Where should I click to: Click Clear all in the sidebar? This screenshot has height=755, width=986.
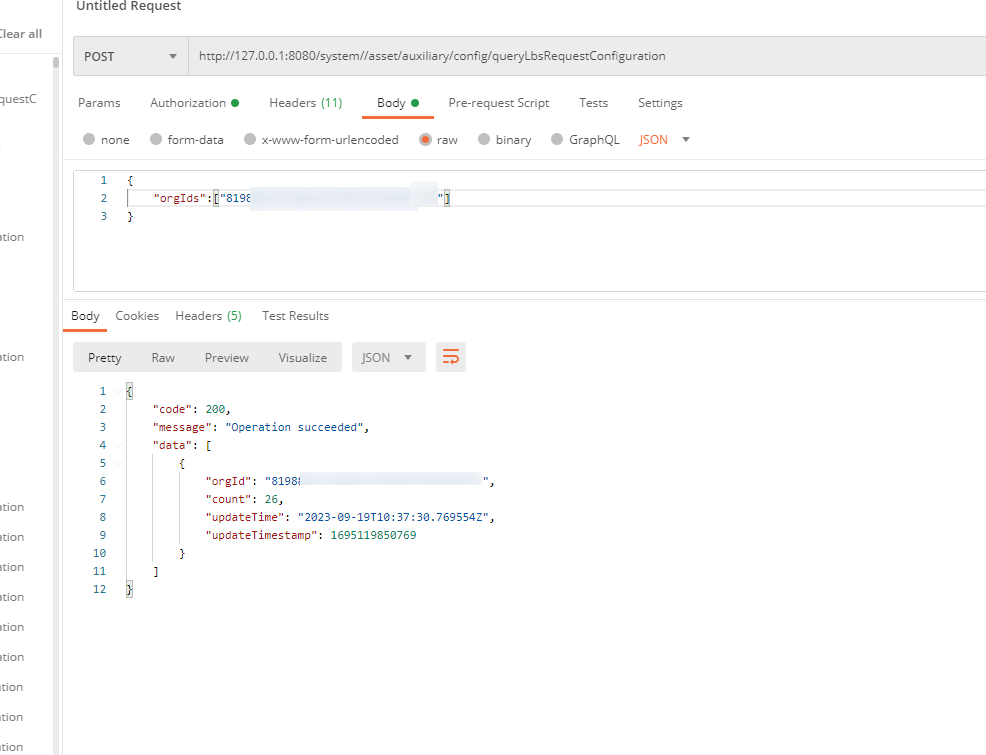point(20,34)
